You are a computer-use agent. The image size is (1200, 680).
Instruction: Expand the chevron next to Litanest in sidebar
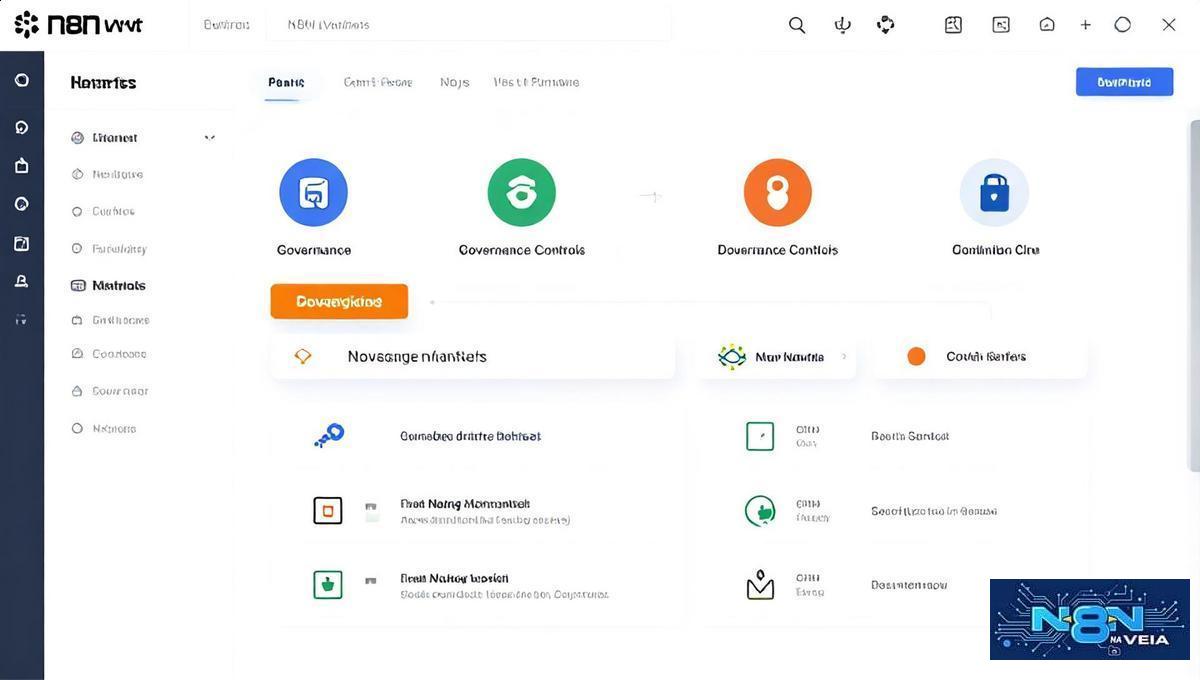click(x=209, y=138)
